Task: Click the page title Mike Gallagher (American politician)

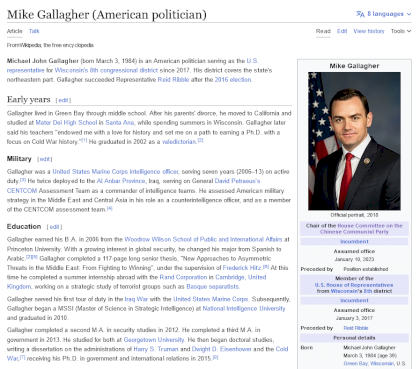Action: tap(107, 14)
